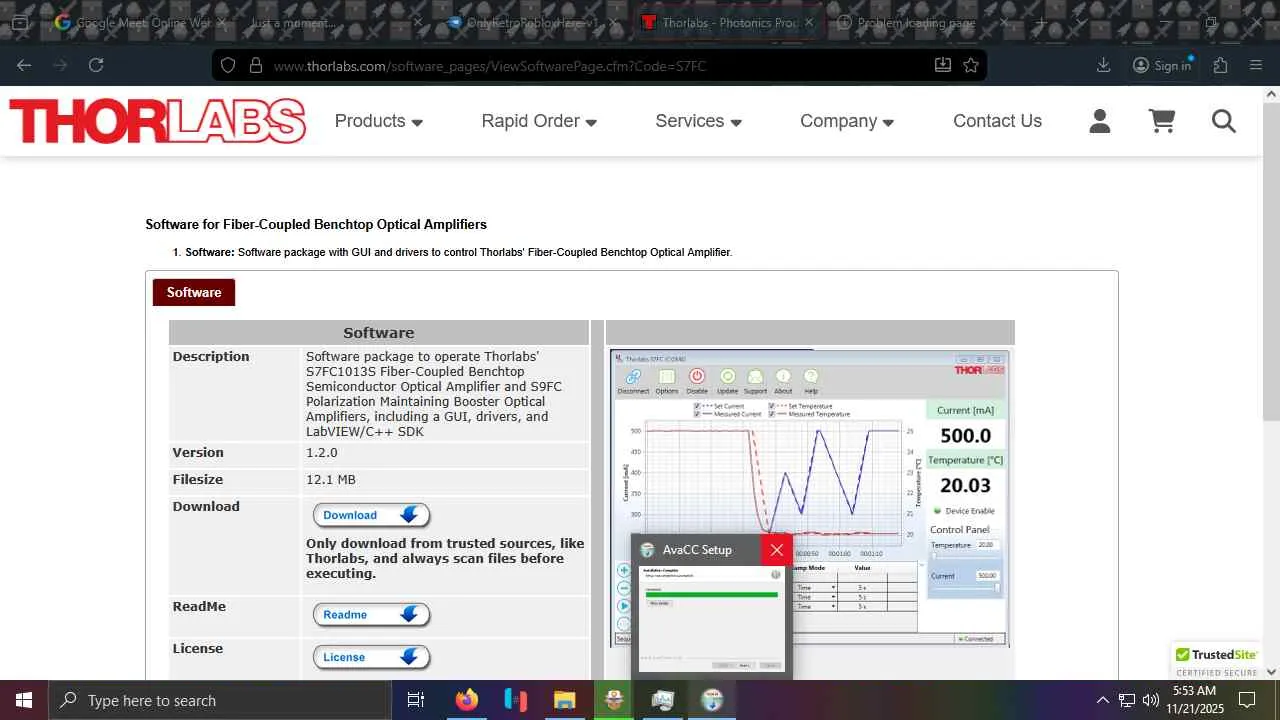The width and height of the screenshot is (1280, 720).
Task: Expand the Services menu
Action: 699,121
